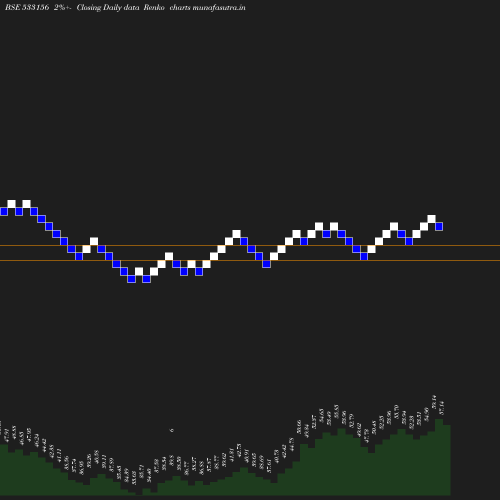
Task: Click the 58.14 price label above the green bars
Action: 434,402
